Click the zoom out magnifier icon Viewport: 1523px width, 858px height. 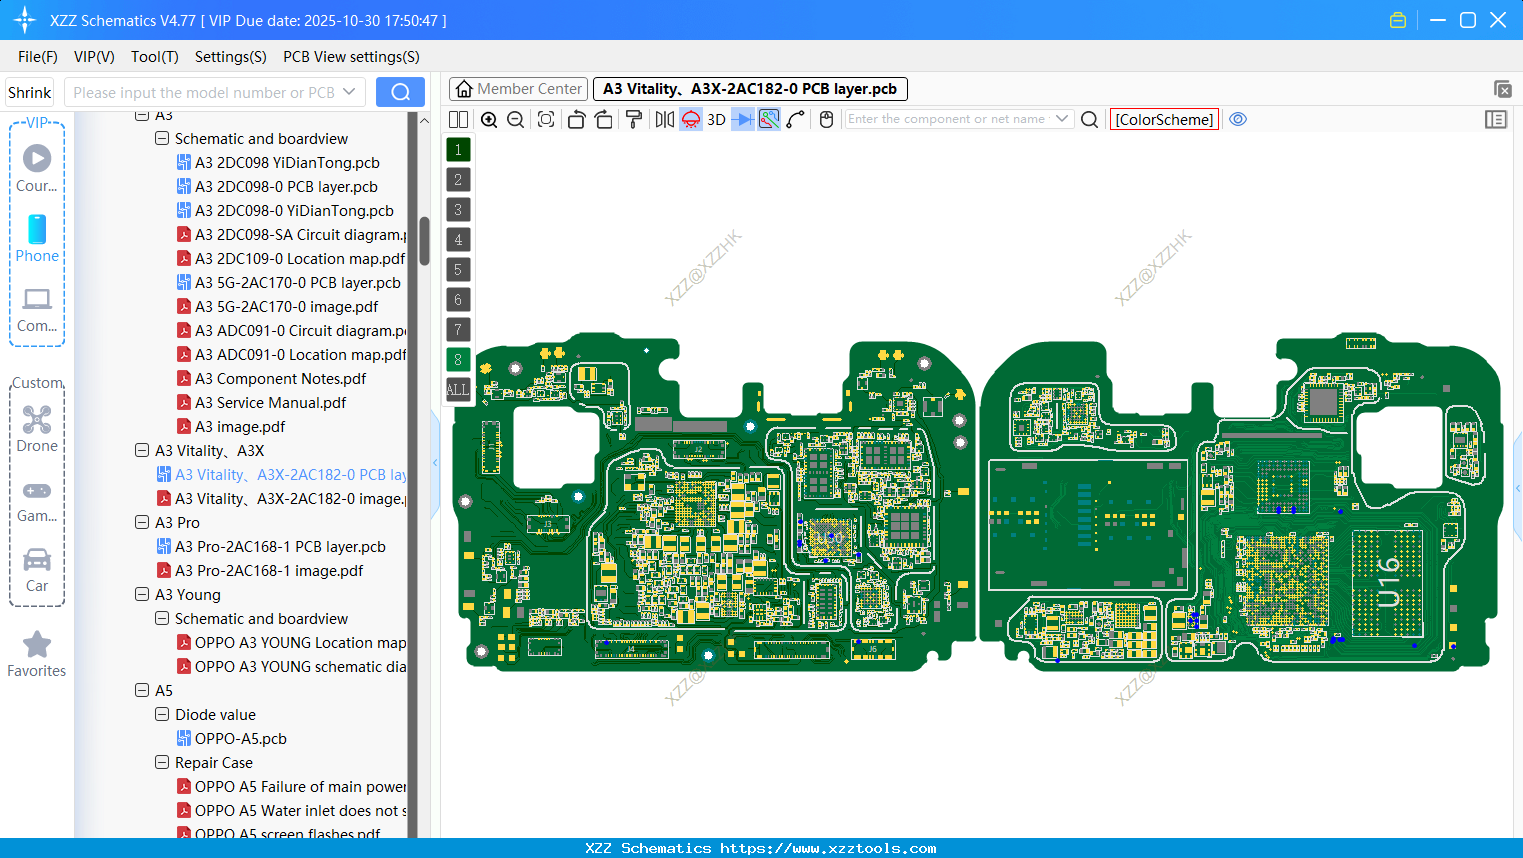point(516,120)
